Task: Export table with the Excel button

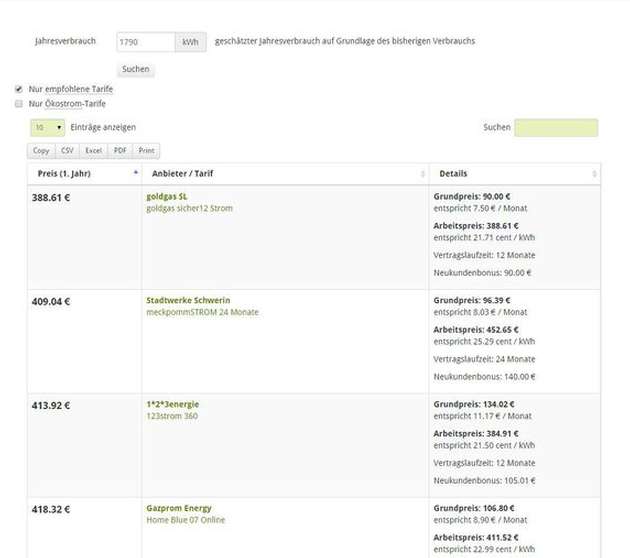Action: [93, 151]
